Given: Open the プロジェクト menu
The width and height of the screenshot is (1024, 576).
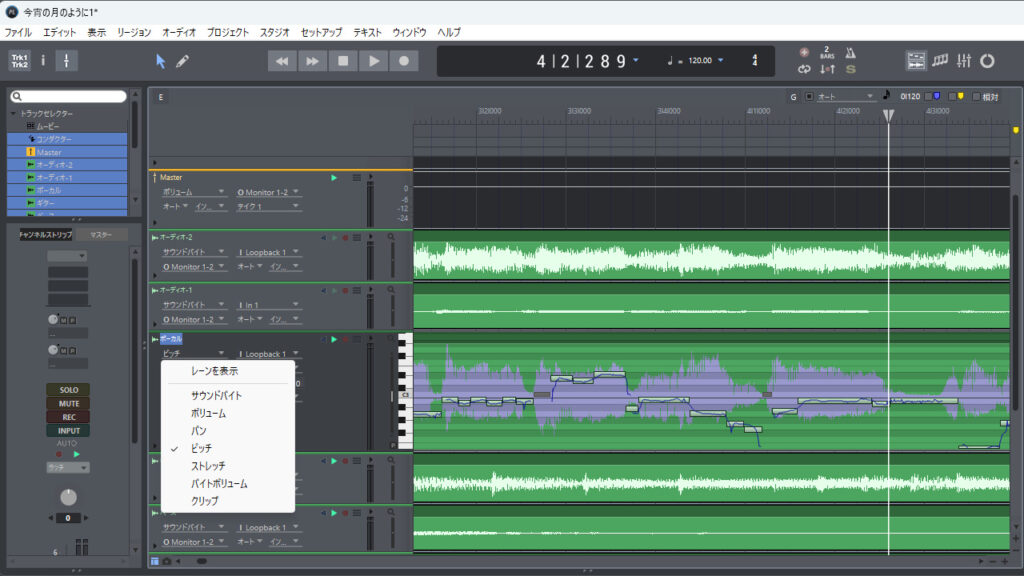Looking at the screenshot, I should click(x=228, y=32).
